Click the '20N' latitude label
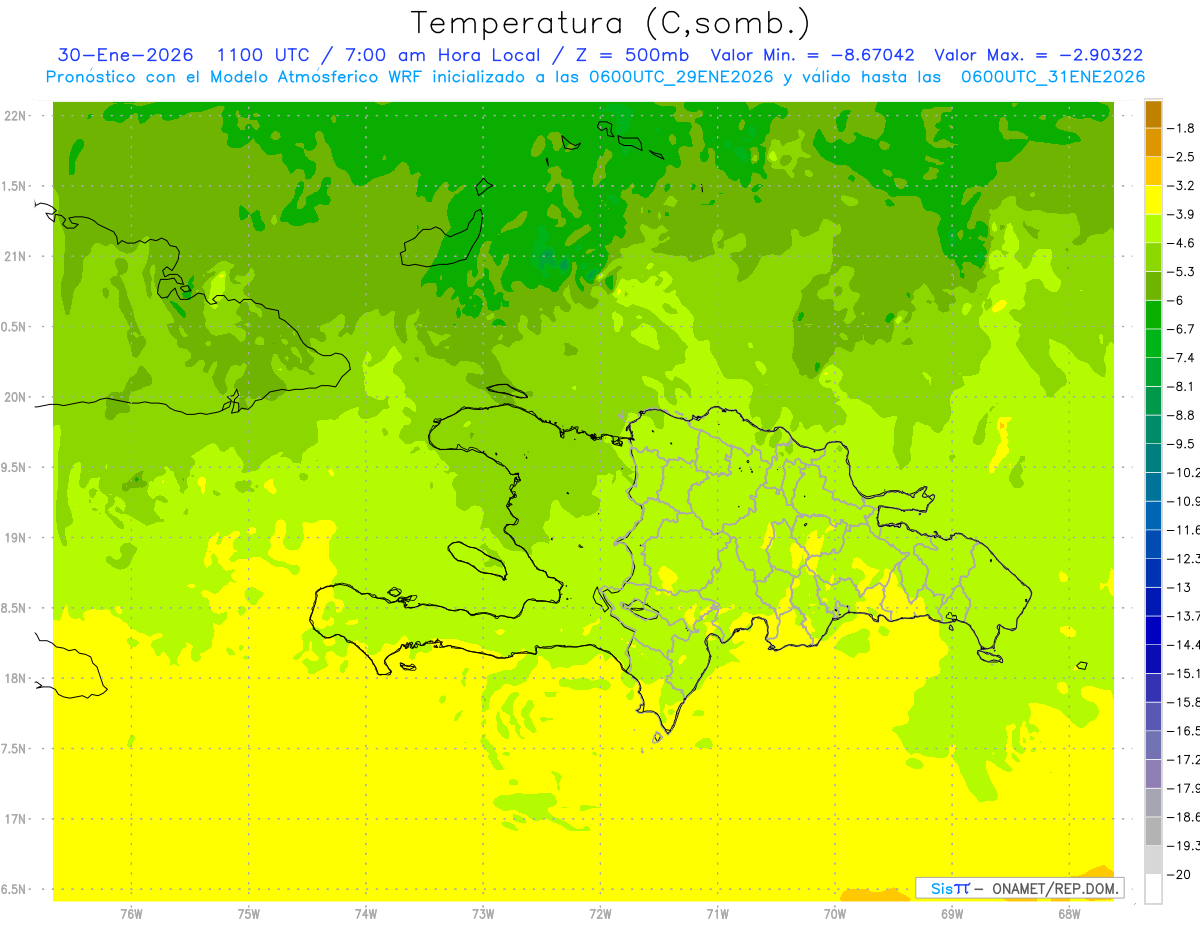1200x927 pixels. point(16,397)
